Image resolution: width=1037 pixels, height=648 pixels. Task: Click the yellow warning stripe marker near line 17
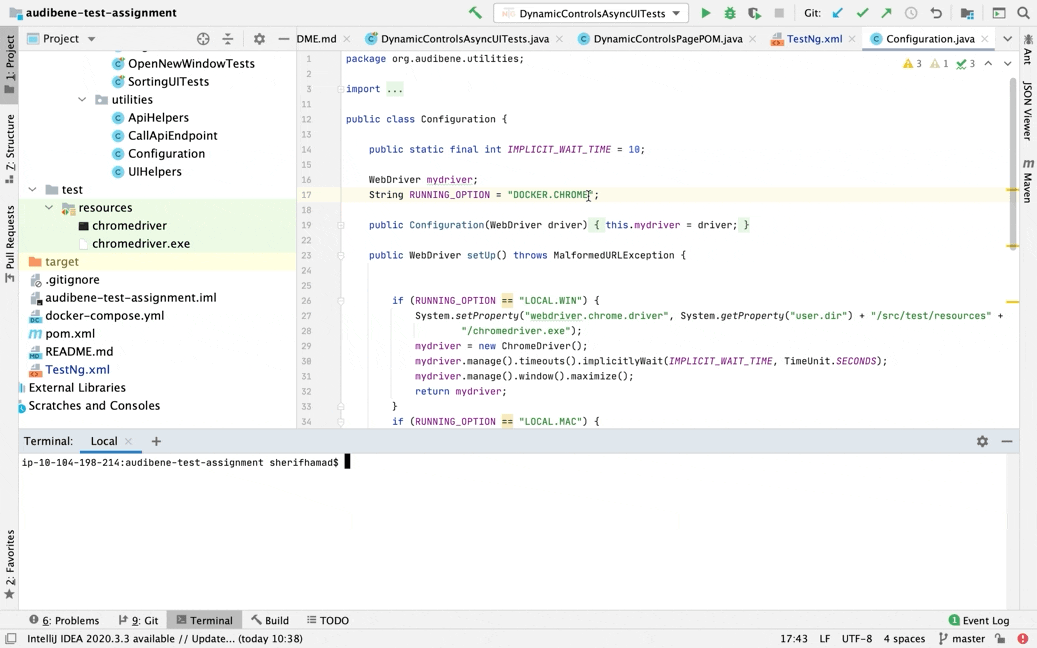tap(1013, 190)
